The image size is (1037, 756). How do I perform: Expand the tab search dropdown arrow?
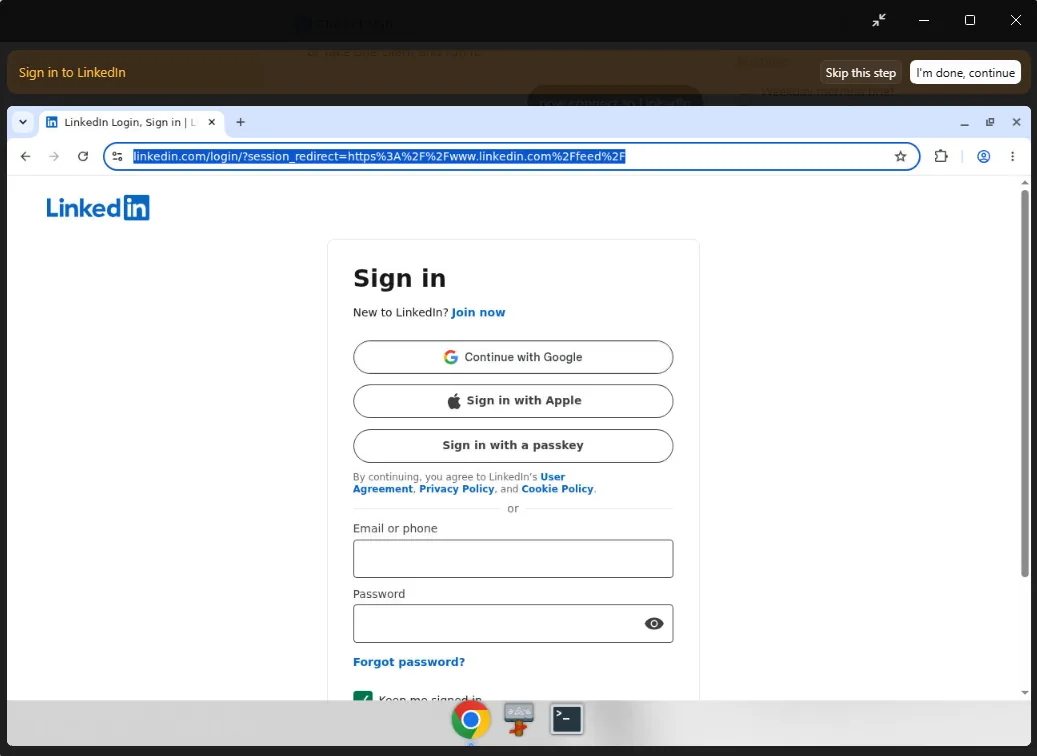pyautogui.click(x=22, y=122)
